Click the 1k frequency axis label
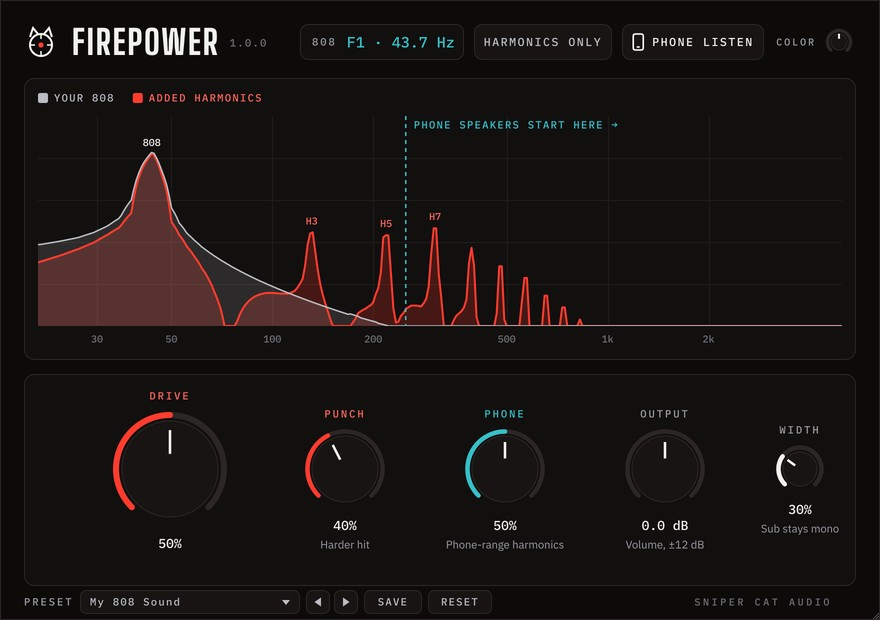 (x=607, y=339)
